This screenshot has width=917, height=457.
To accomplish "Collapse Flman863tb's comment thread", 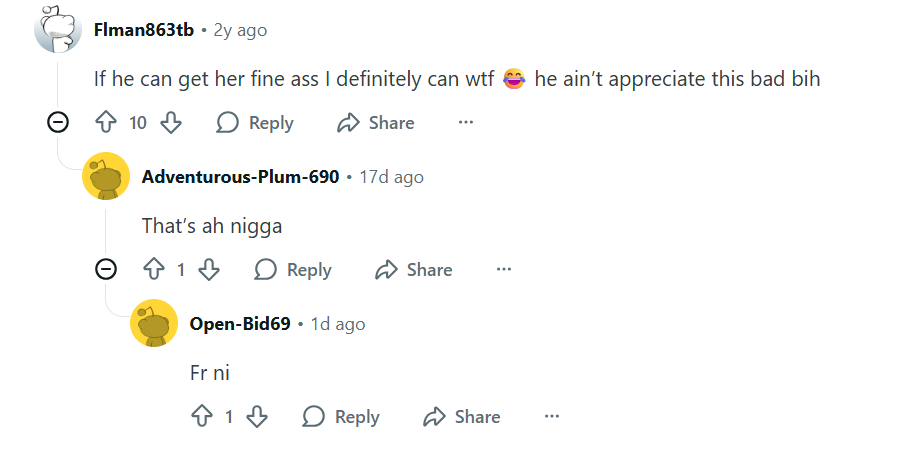I will pos(58,123).
